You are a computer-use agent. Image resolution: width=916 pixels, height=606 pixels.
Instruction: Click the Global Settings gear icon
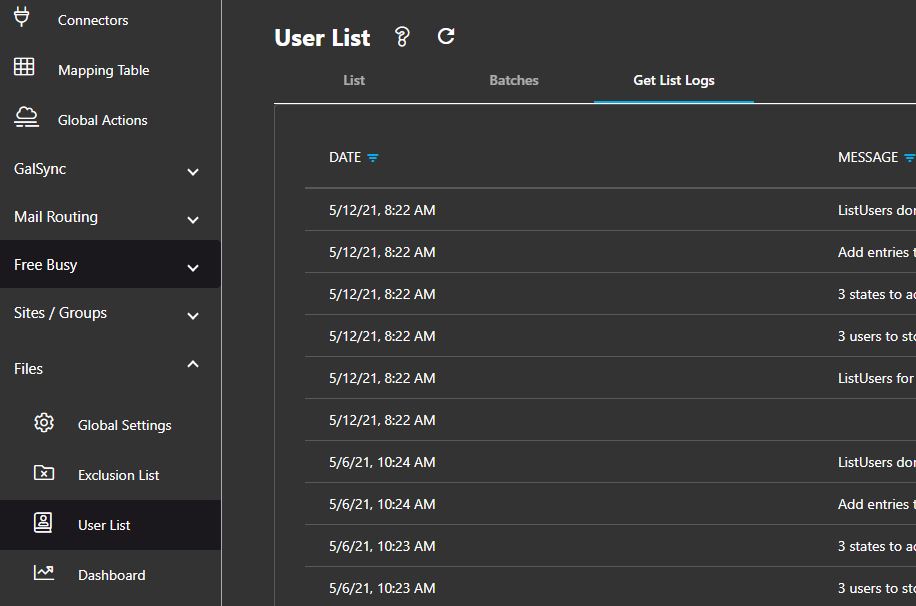[44, 423]
